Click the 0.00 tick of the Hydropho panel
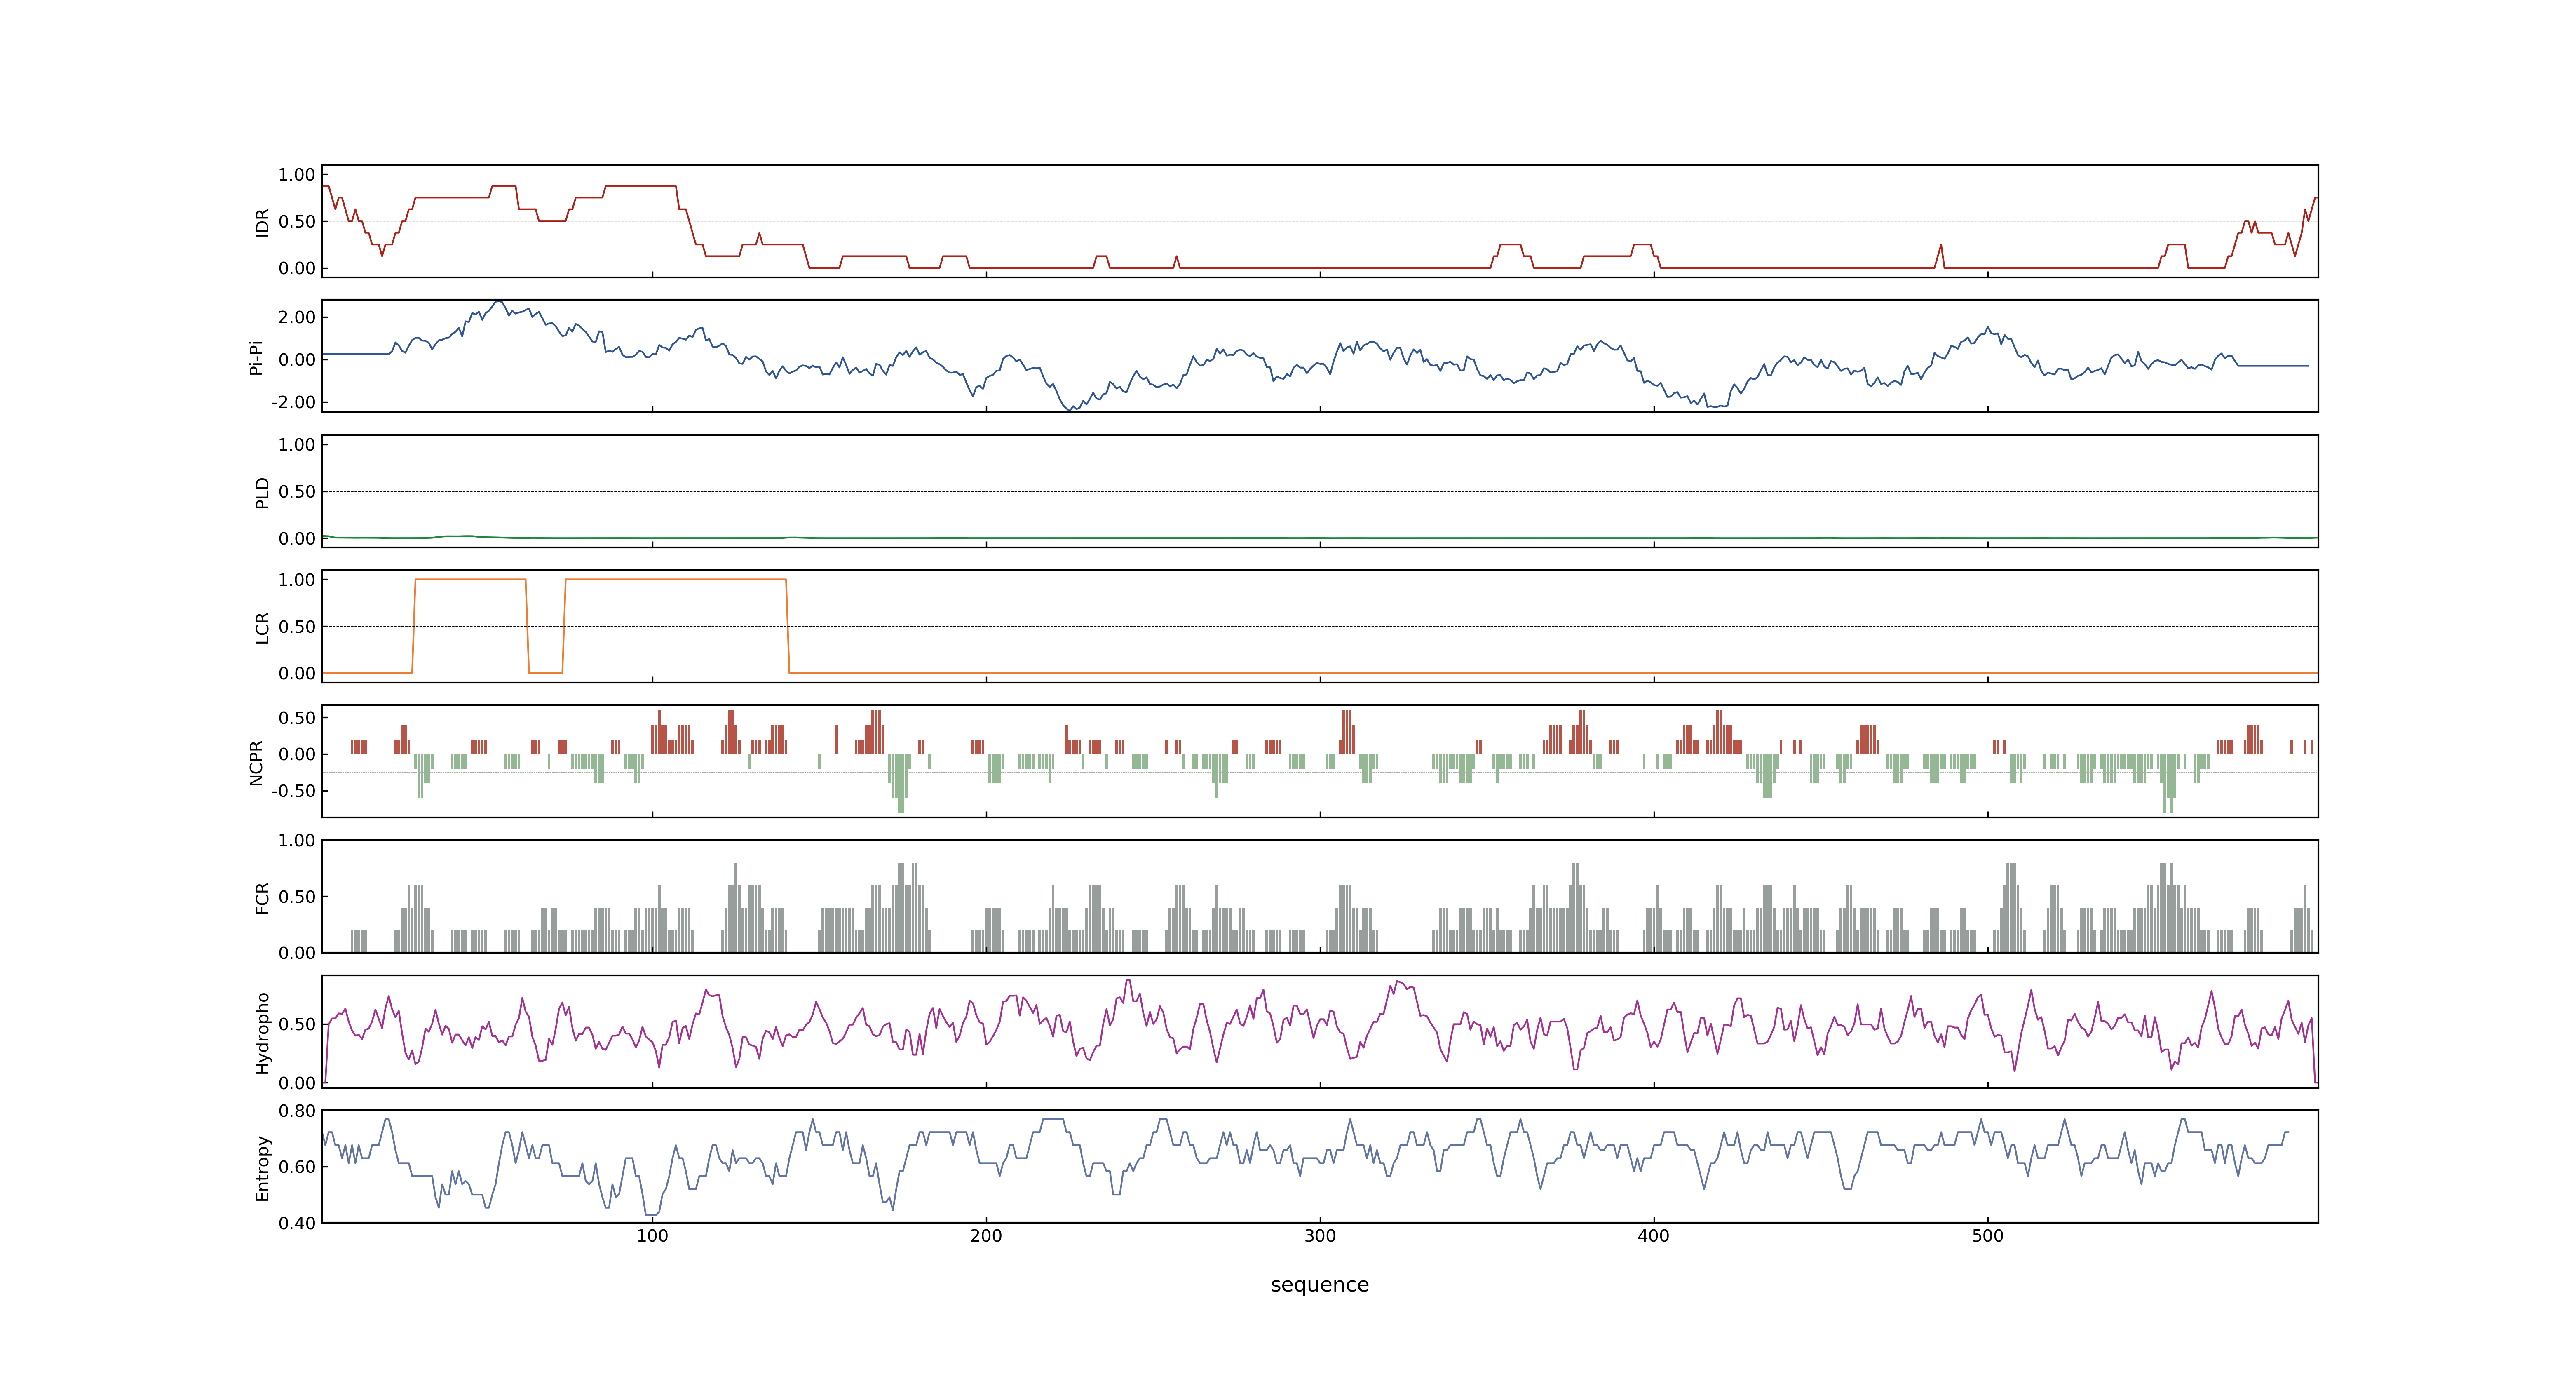 click(x=297, y=1083)
